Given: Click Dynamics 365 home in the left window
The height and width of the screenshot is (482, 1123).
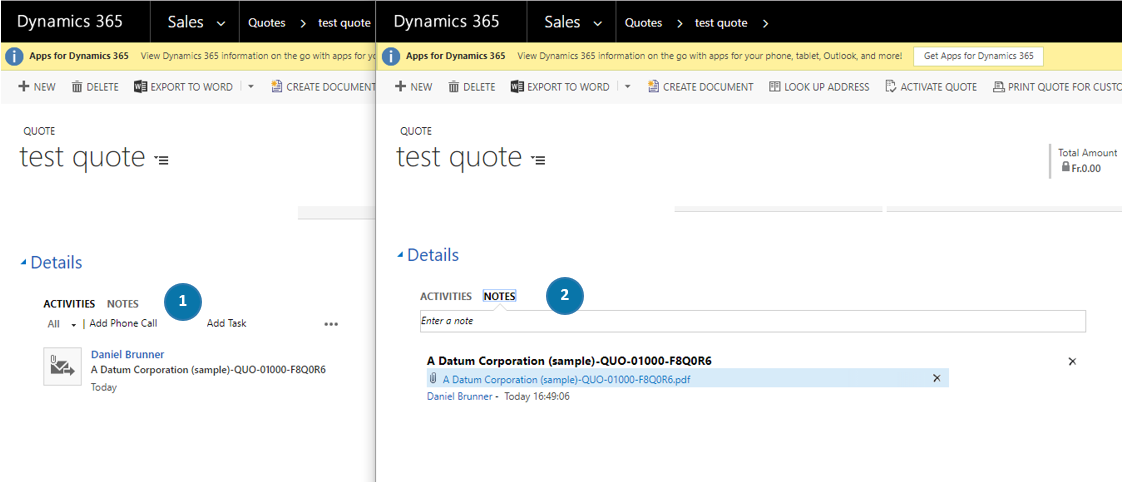Looking at the screenshot, I should [70, 21].
